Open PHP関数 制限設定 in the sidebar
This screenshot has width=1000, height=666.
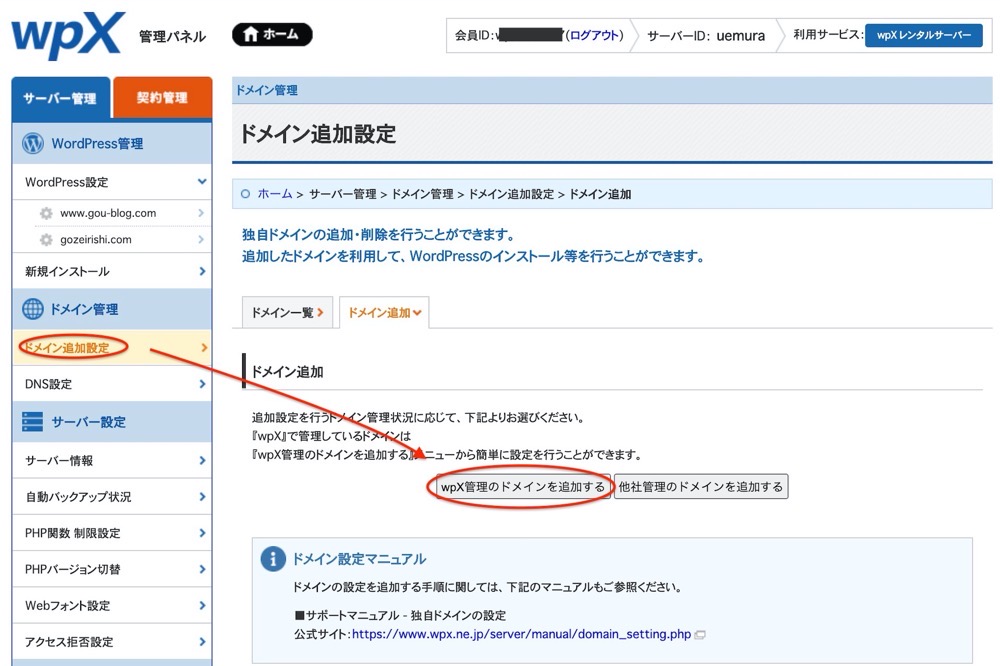(x=112, y=533)
